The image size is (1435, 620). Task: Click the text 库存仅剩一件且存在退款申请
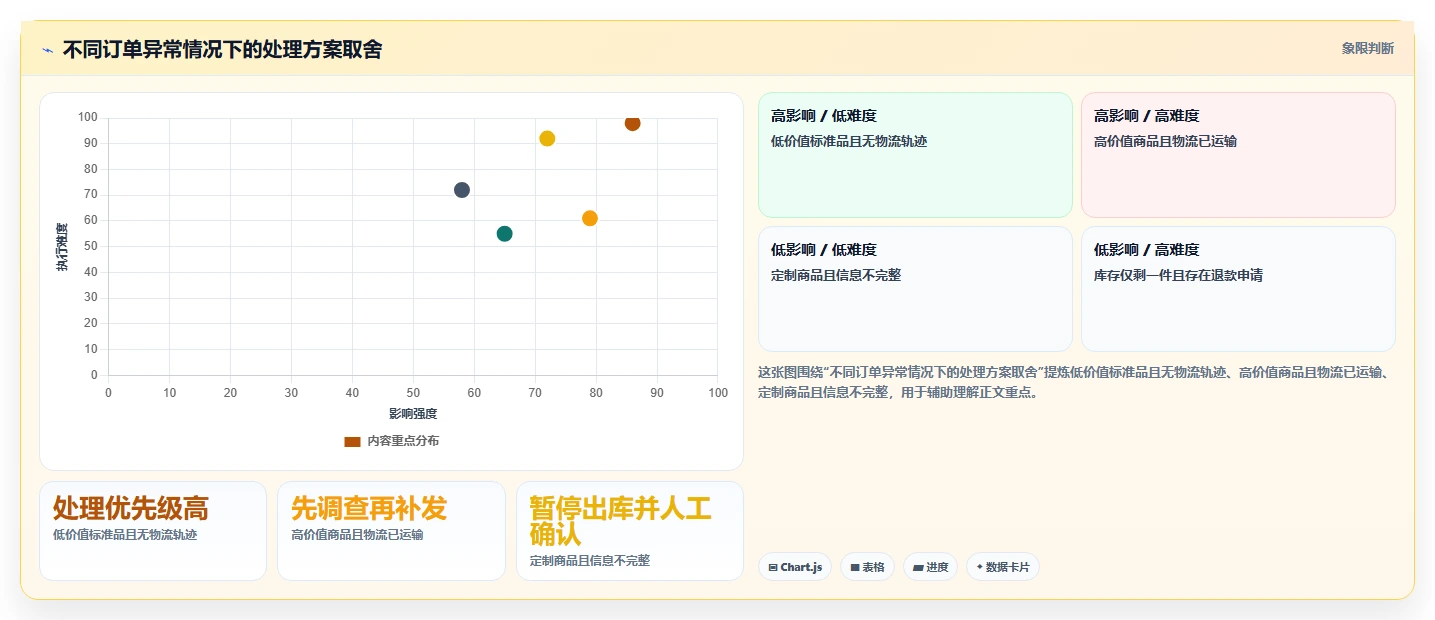(1178, 275)
